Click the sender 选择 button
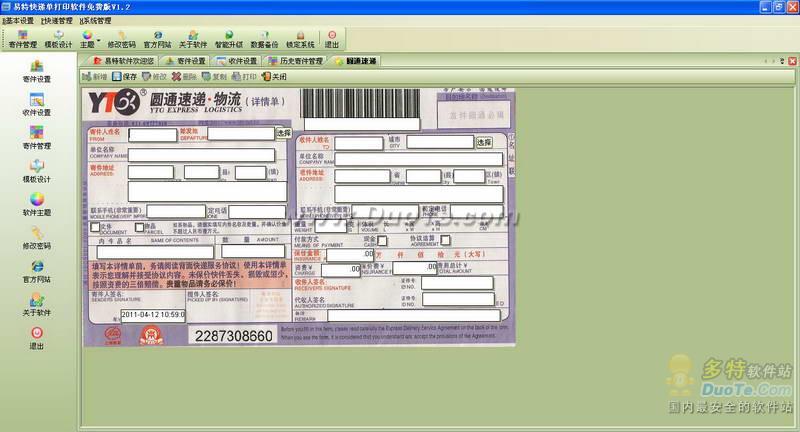This screenshot has width=800, height=432. point(284,133)
